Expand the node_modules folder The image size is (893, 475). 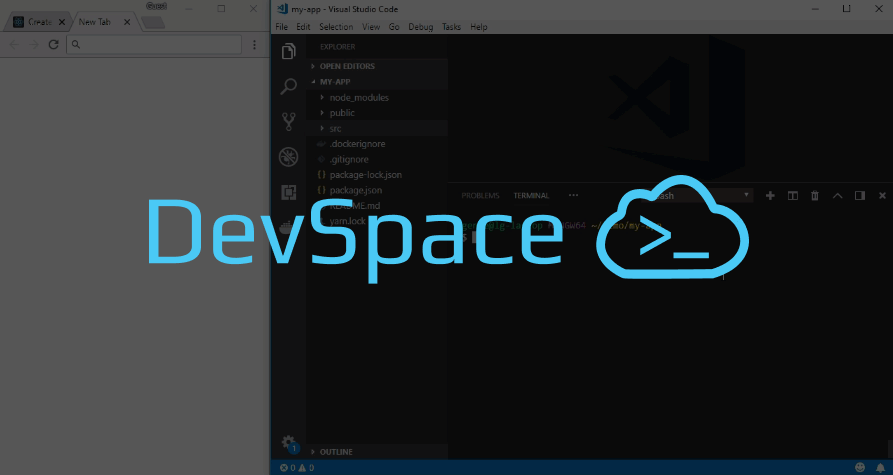[x=359, y=98]
